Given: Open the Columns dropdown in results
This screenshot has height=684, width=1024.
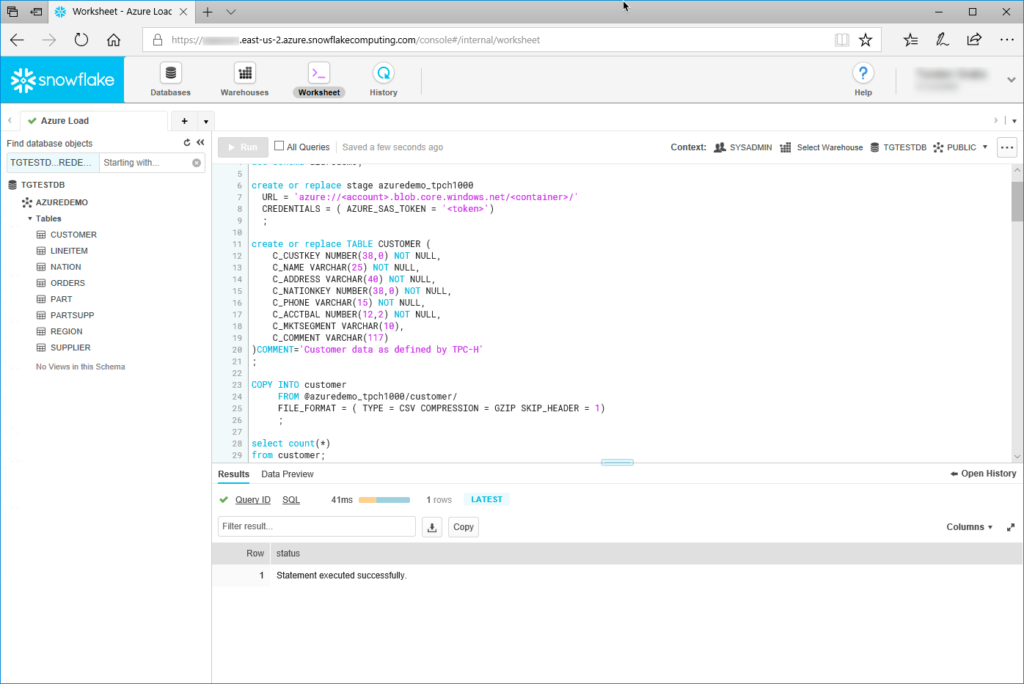Looking at the screenshot, I should (x=969, y=527).
